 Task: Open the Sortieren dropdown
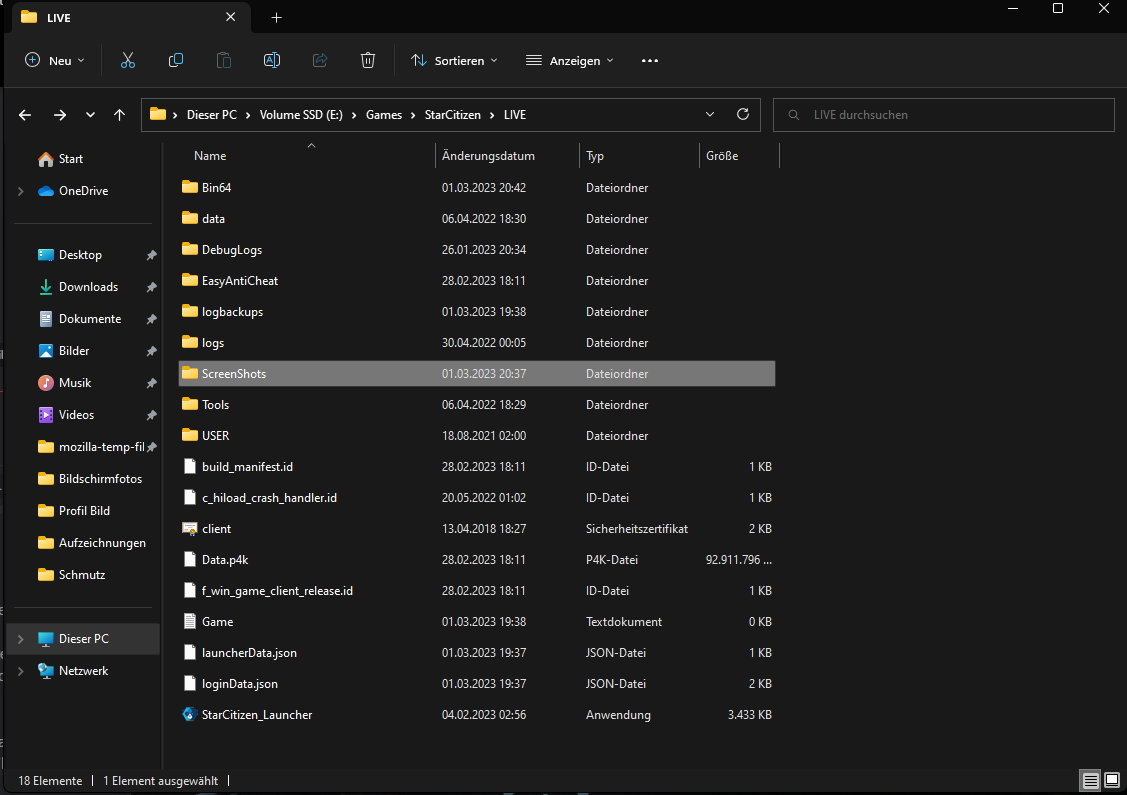point(454,60)
